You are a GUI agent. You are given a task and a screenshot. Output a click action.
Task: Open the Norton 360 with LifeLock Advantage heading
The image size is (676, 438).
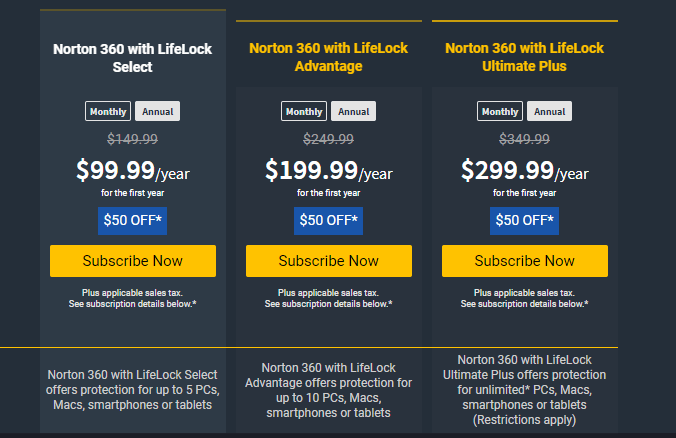(x=329, y=57)
